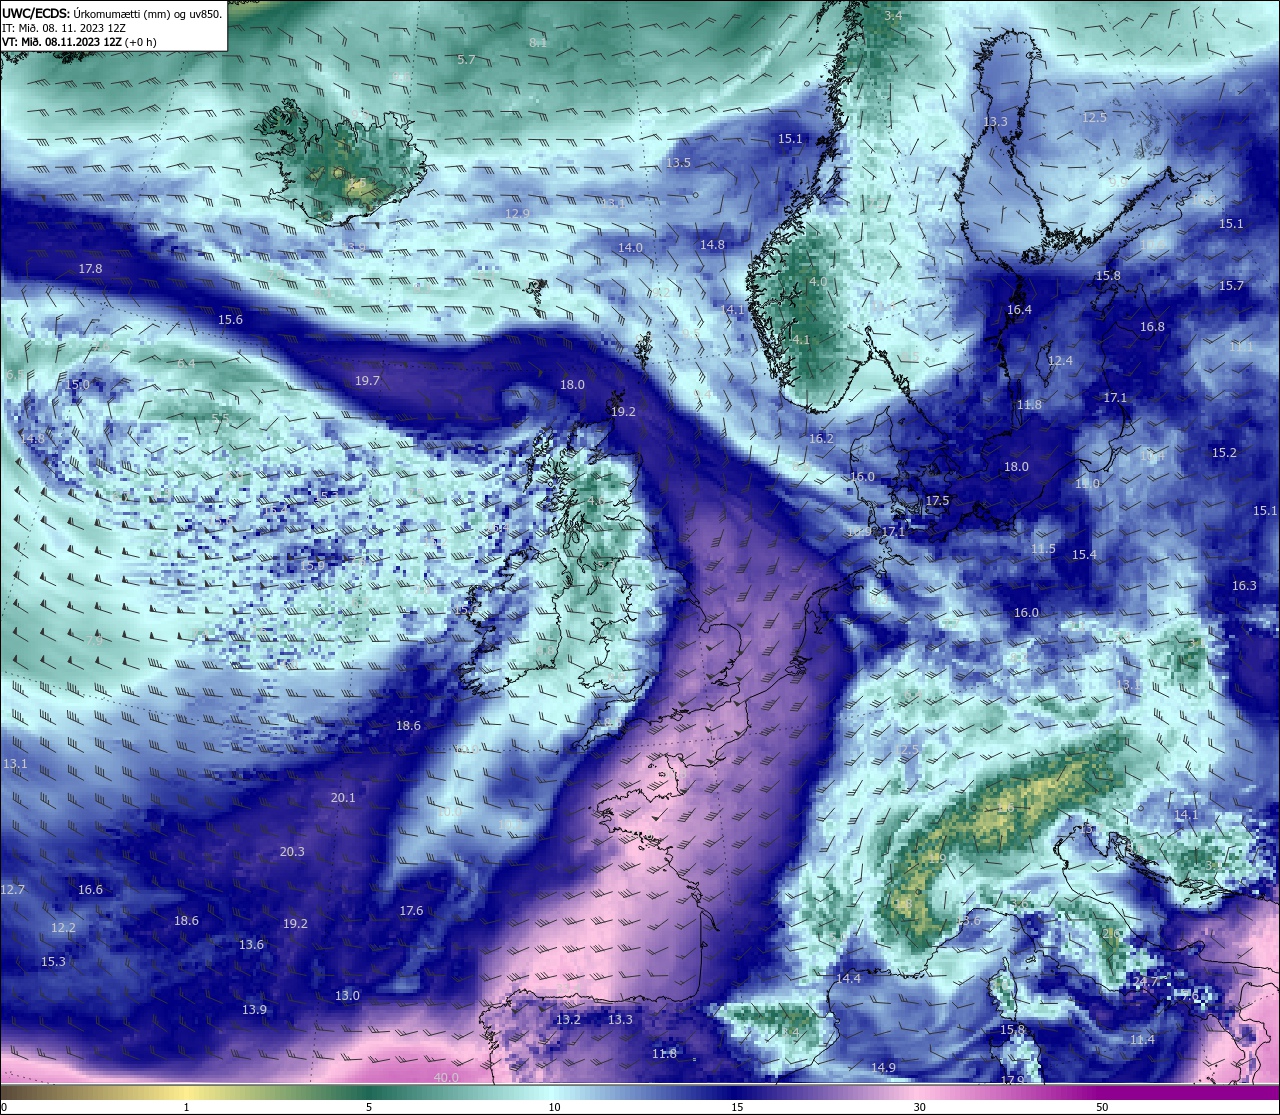Click the 16.8 value label
Screen dimensions: 1280x1115
(x=1152, y=327)
